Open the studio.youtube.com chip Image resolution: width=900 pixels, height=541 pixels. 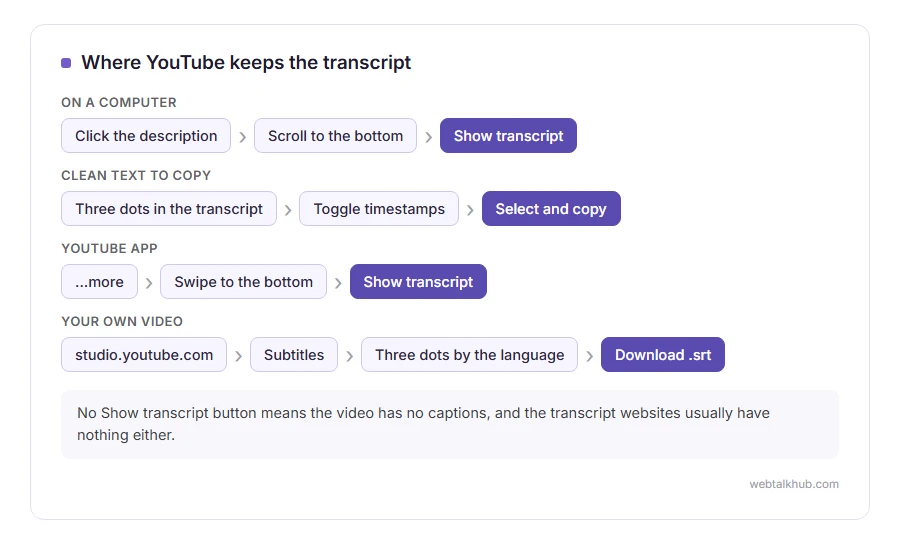pos(144,355)
